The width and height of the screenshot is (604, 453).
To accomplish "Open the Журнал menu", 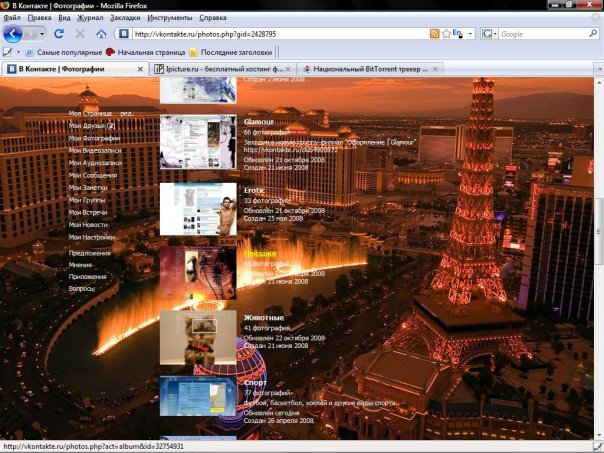I will click(x=90, y=18).
